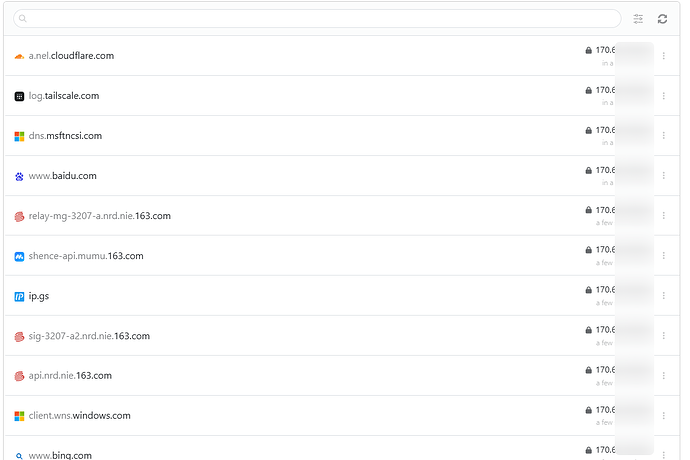This screenshot has width=690, height=460.
Task: Select api.nrd.nie.163.com row
Action: [x=70, y=376]
